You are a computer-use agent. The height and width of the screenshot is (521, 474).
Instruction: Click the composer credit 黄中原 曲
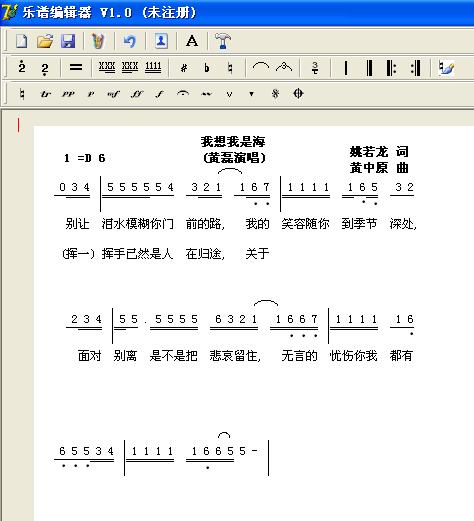tap(379, 168)
